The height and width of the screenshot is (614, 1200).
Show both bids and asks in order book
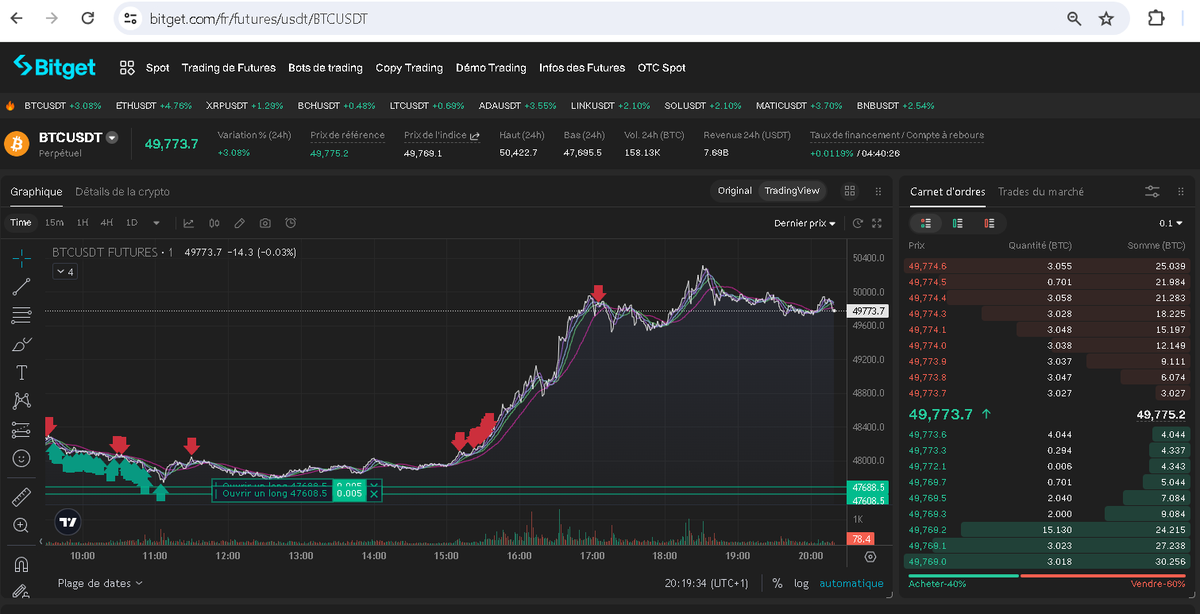[926, 223]
